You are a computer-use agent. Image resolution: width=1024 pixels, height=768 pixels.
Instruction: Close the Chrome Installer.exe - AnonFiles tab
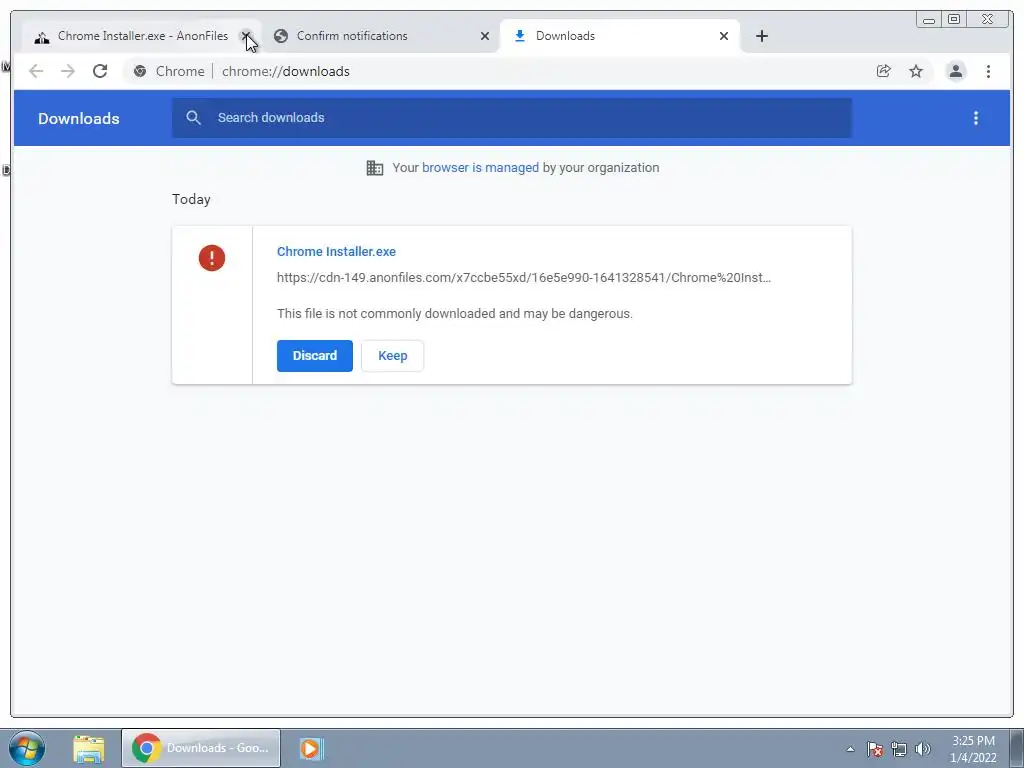pyautogui.click(x=246, y=36)
